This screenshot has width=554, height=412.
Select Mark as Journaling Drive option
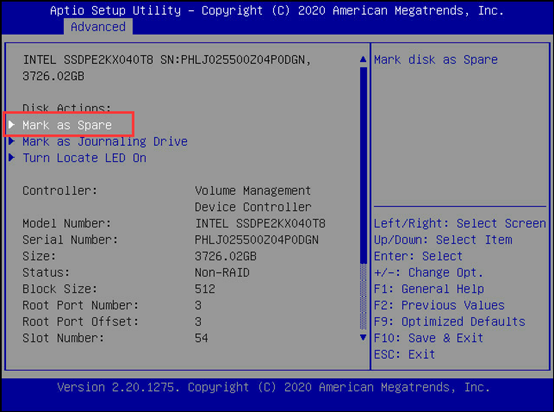[105, 142]
